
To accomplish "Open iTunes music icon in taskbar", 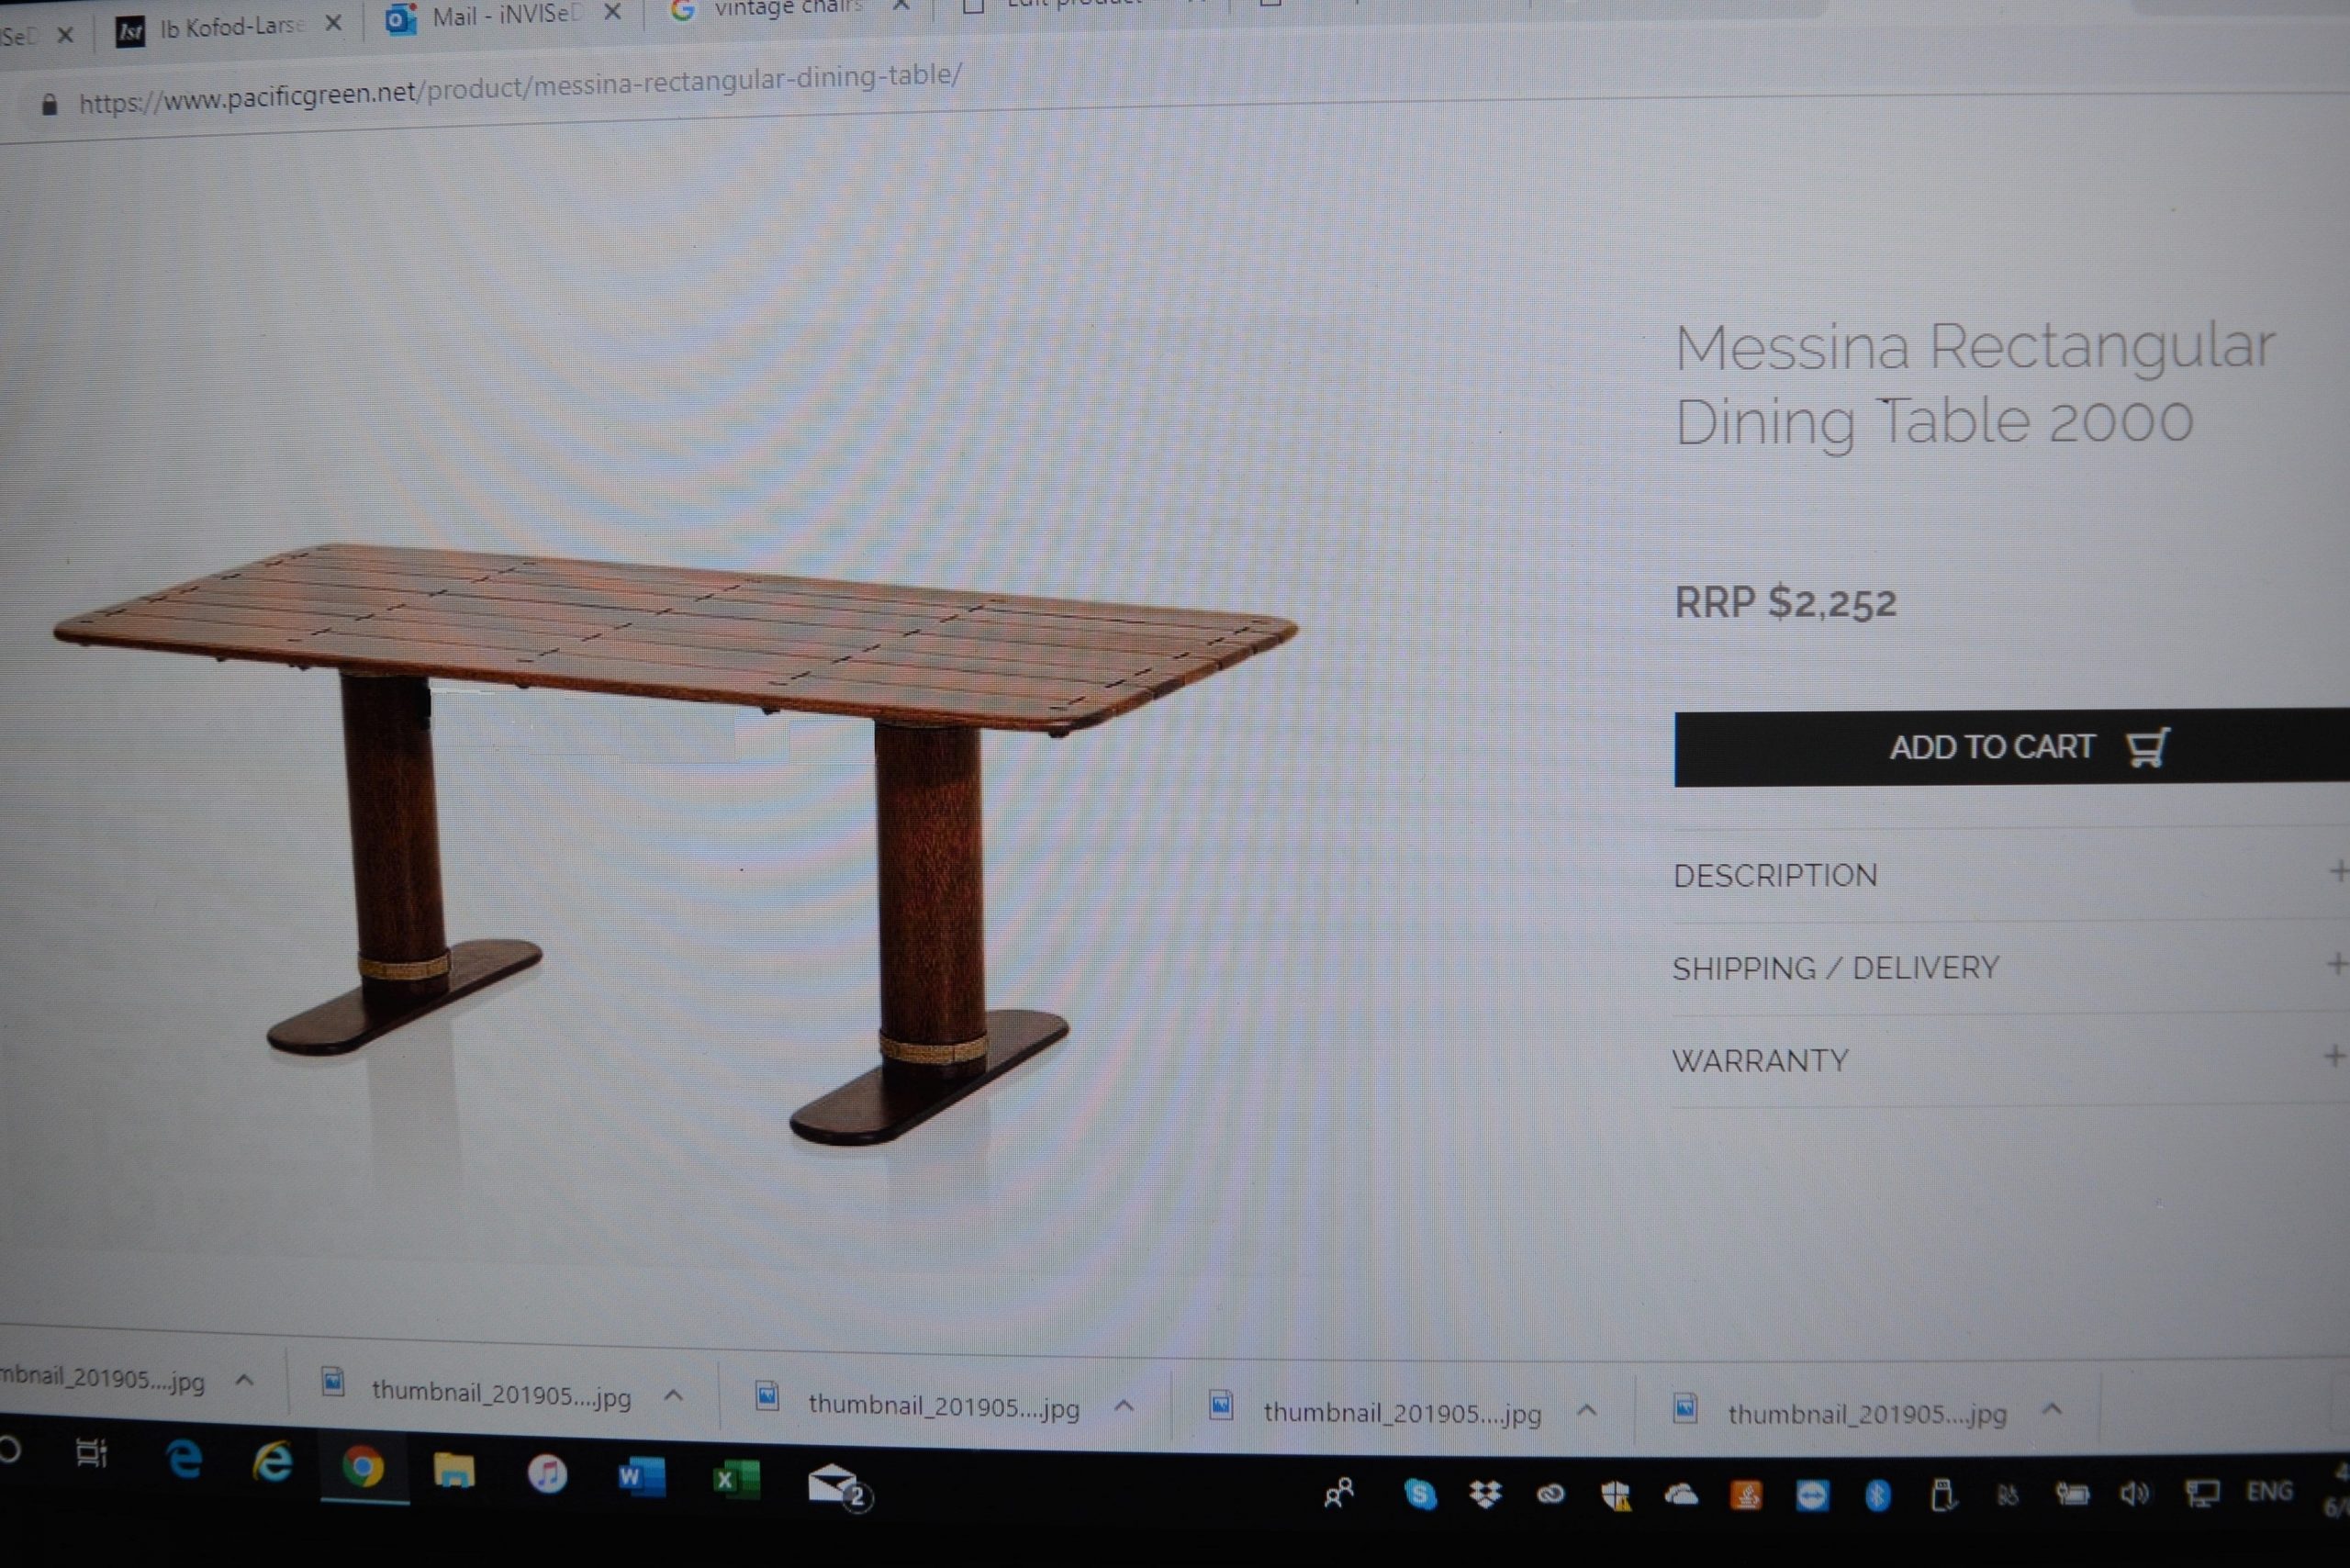I will tap(547, 1474).
